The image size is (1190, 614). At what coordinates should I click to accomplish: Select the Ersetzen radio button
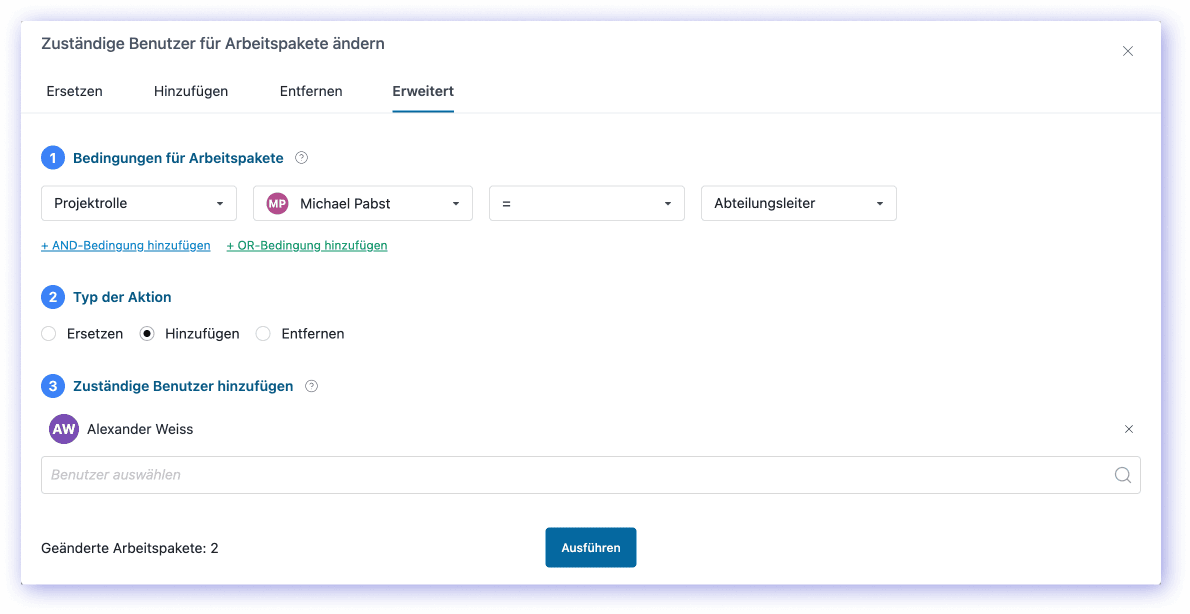coord(49,334)
